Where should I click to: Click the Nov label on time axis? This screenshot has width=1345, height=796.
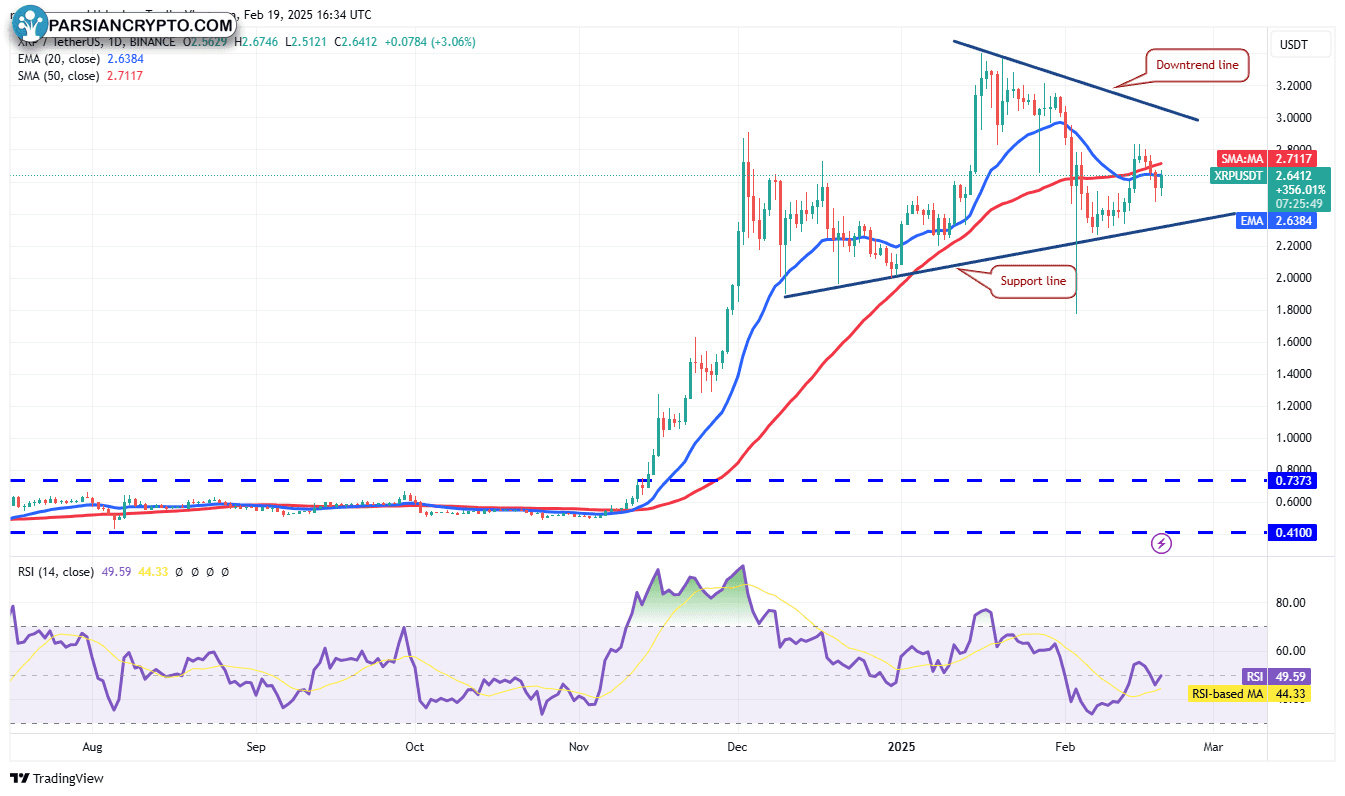point(578,747)
